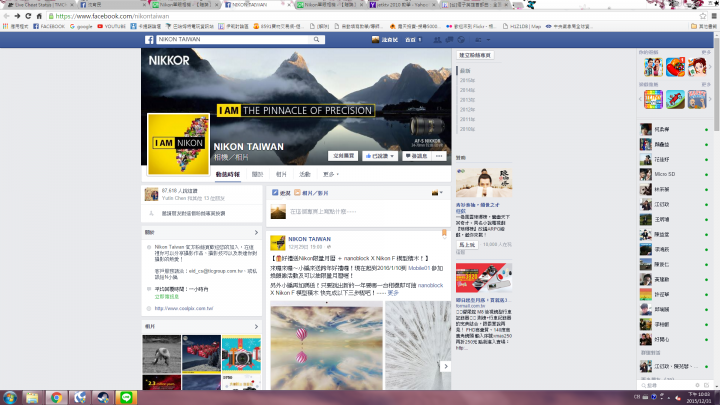Open the notifications globe icon
The image size is (720, 405).
tap(461, 40)
